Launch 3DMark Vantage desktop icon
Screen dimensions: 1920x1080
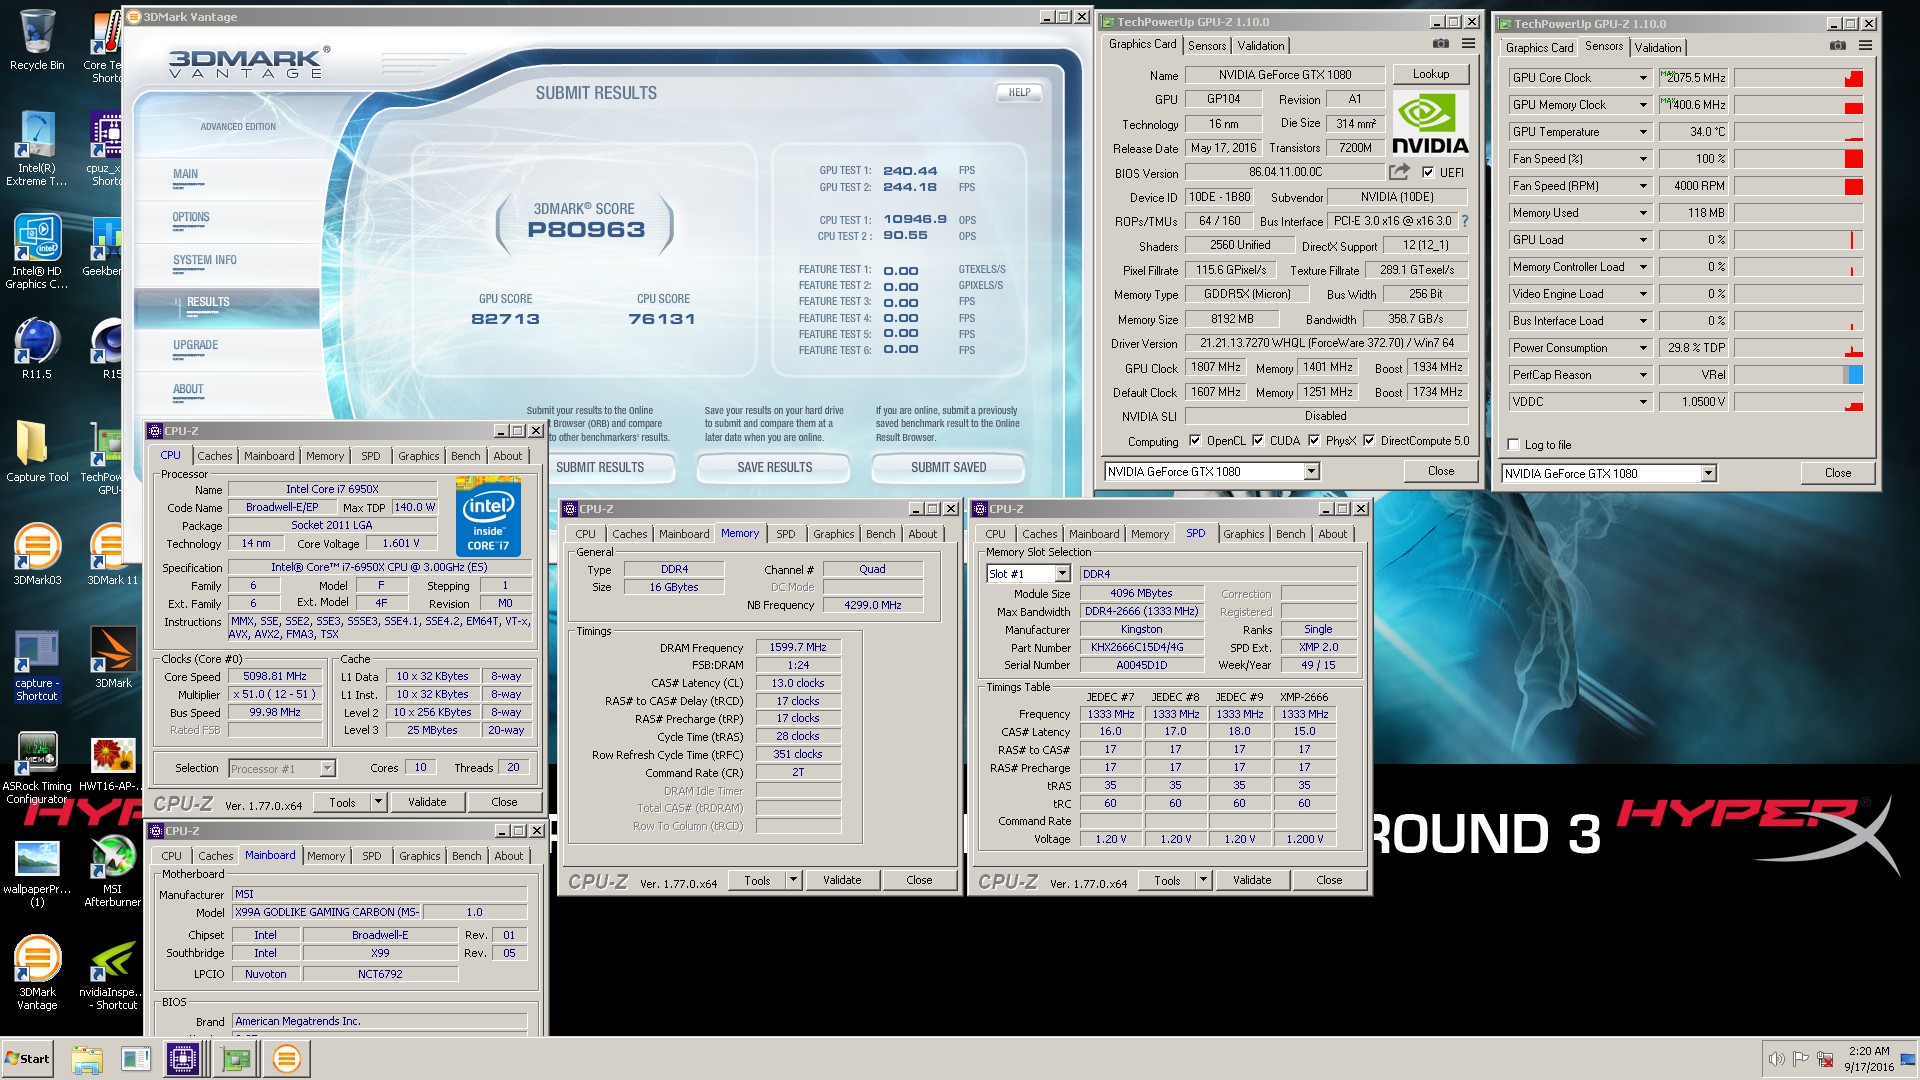(x=37, y=973)
